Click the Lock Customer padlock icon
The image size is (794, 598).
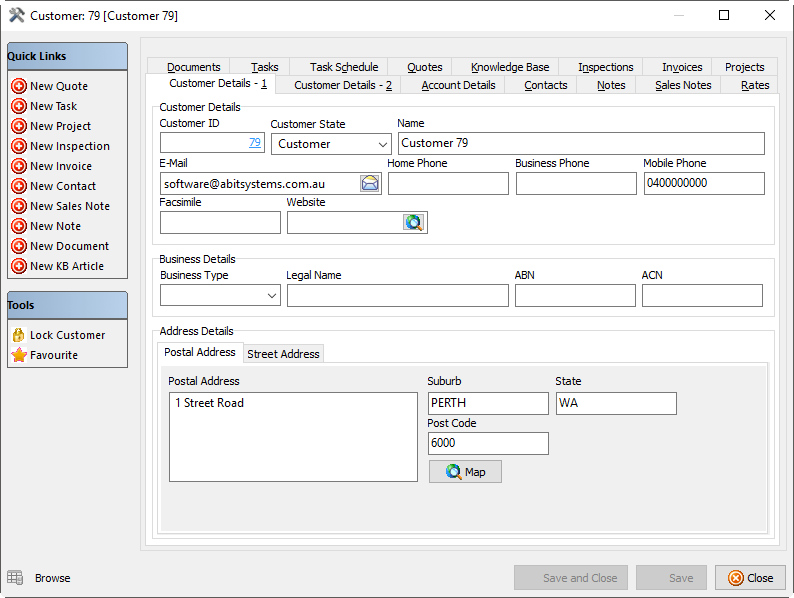coord(18,335)
